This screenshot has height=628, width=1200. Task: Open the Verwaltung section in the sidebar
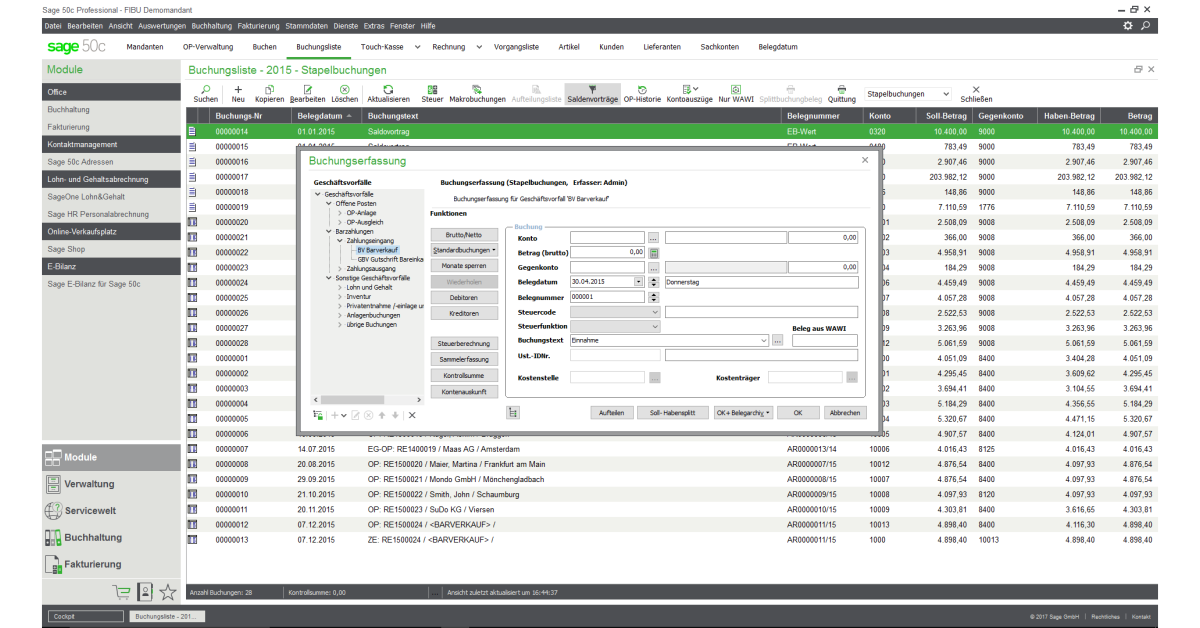pyautogui.click(x=111, y=484)
